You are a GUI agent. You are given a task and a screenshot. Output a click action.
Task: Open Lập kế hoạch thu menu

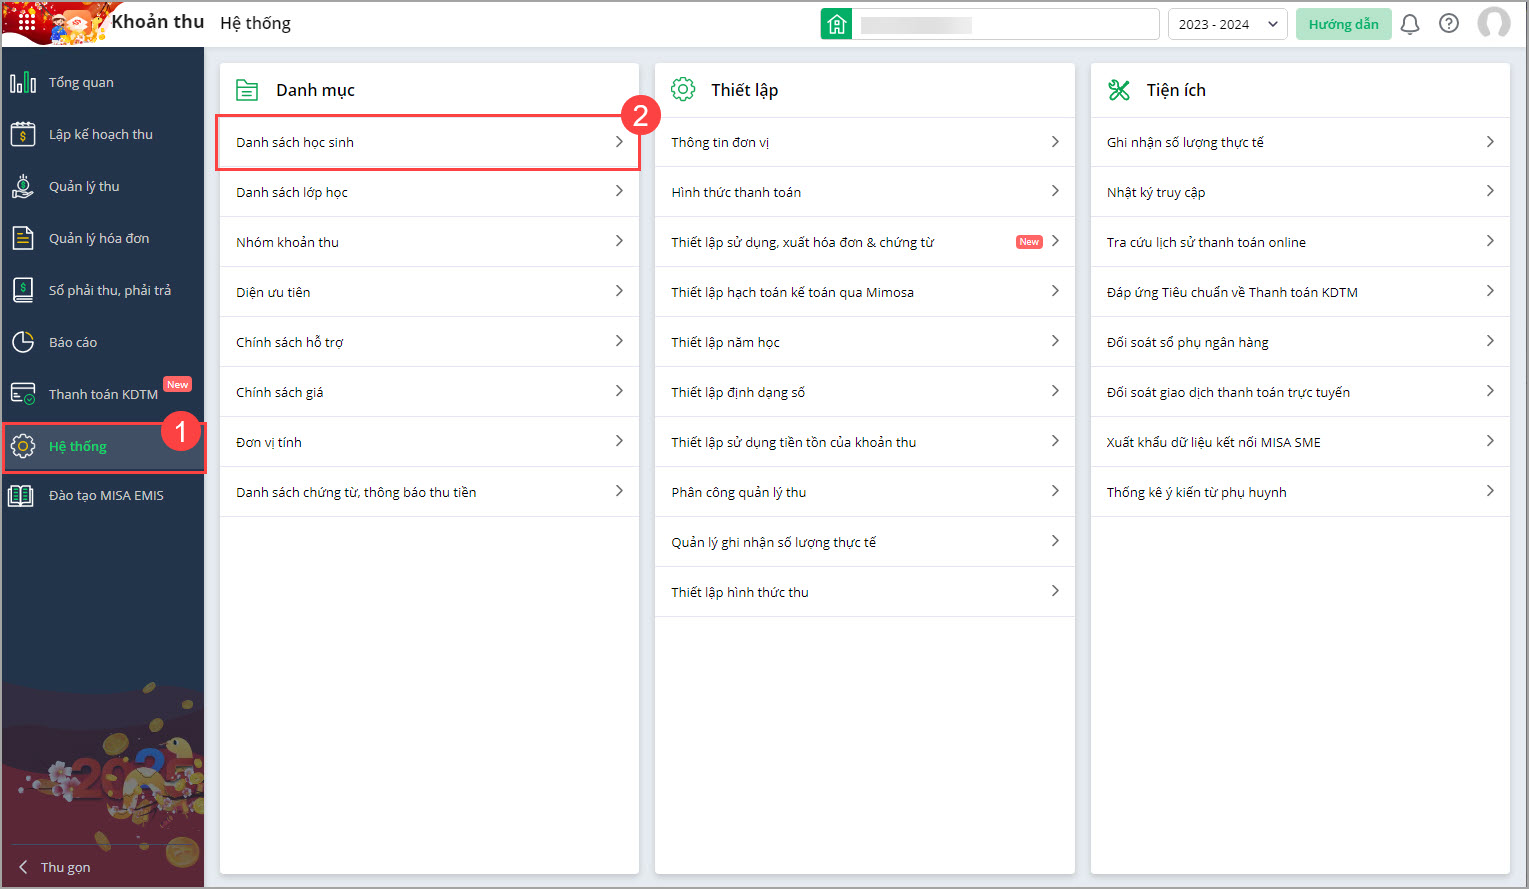click(101, 134)
